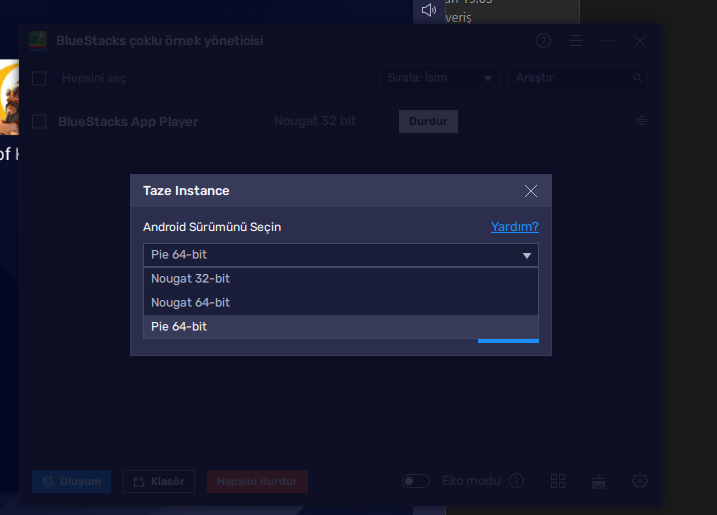717x515 pixels.
Task: Stop instance with Durdur button
Action: click(428, 121)
